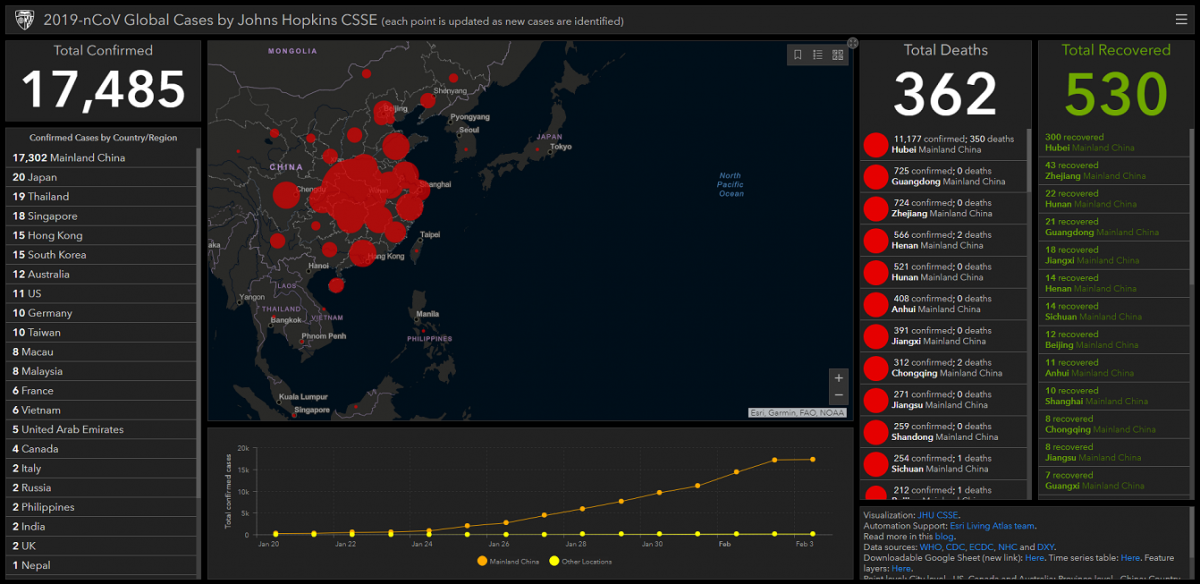The image size is (1200, 584).
Task: Zoom in on the map with the plus button
Action: 839,378
